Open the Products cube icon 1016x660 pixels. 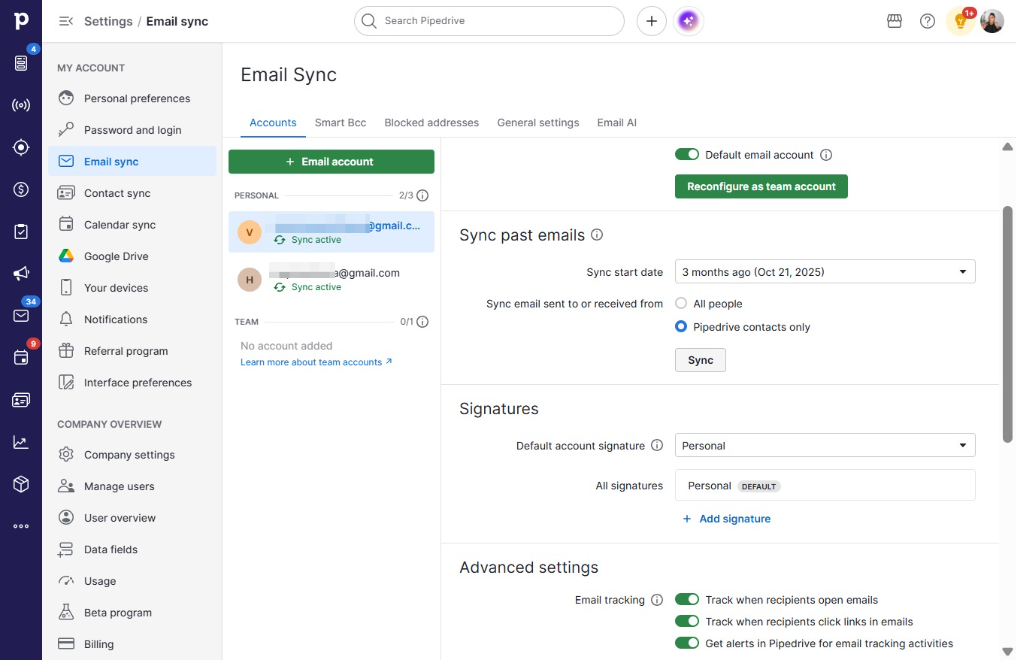point(21,484)
